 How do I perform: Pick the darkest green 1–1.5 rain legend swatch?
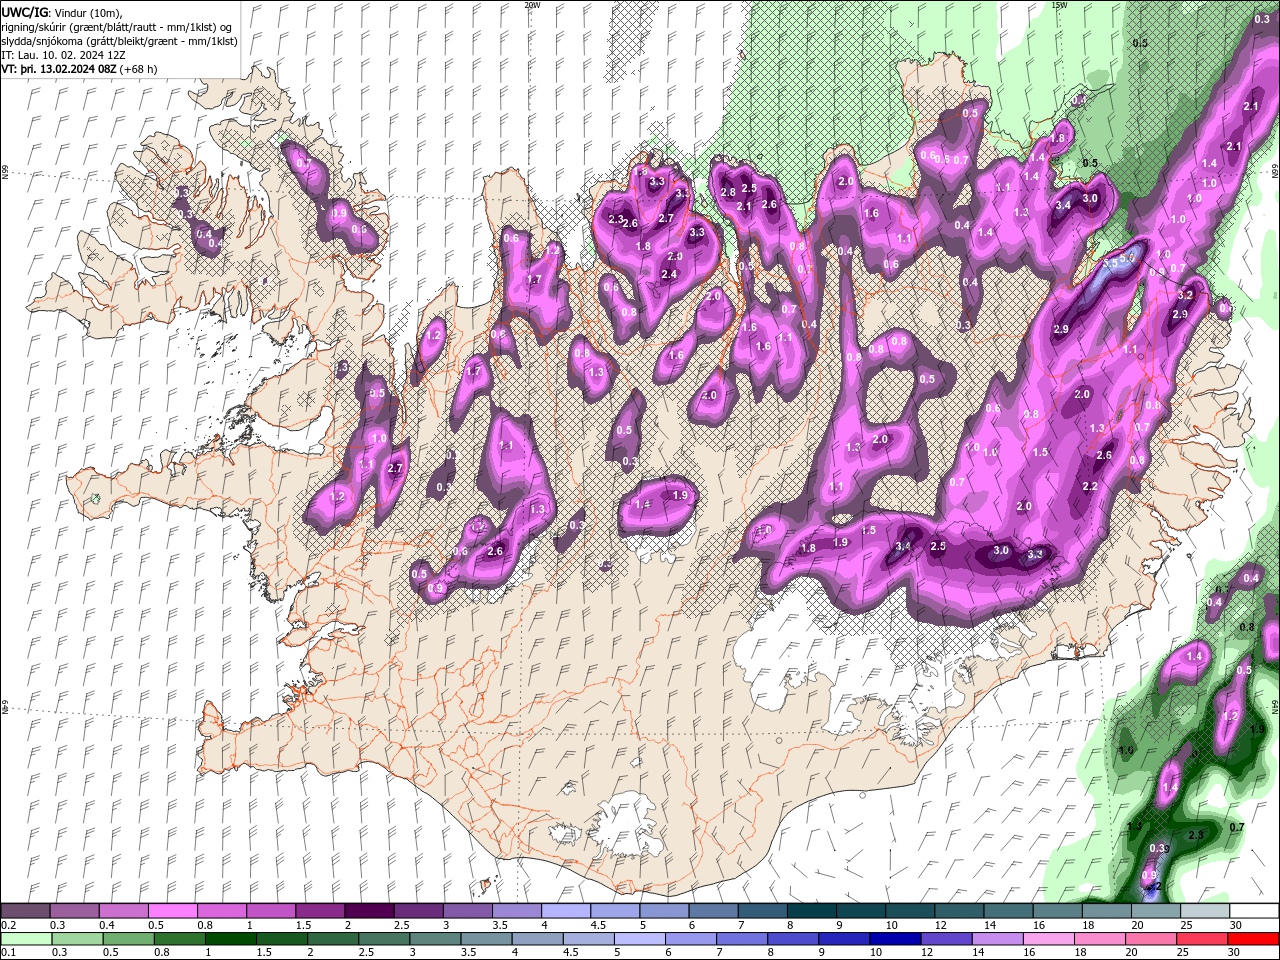click(x=230, y=939)
